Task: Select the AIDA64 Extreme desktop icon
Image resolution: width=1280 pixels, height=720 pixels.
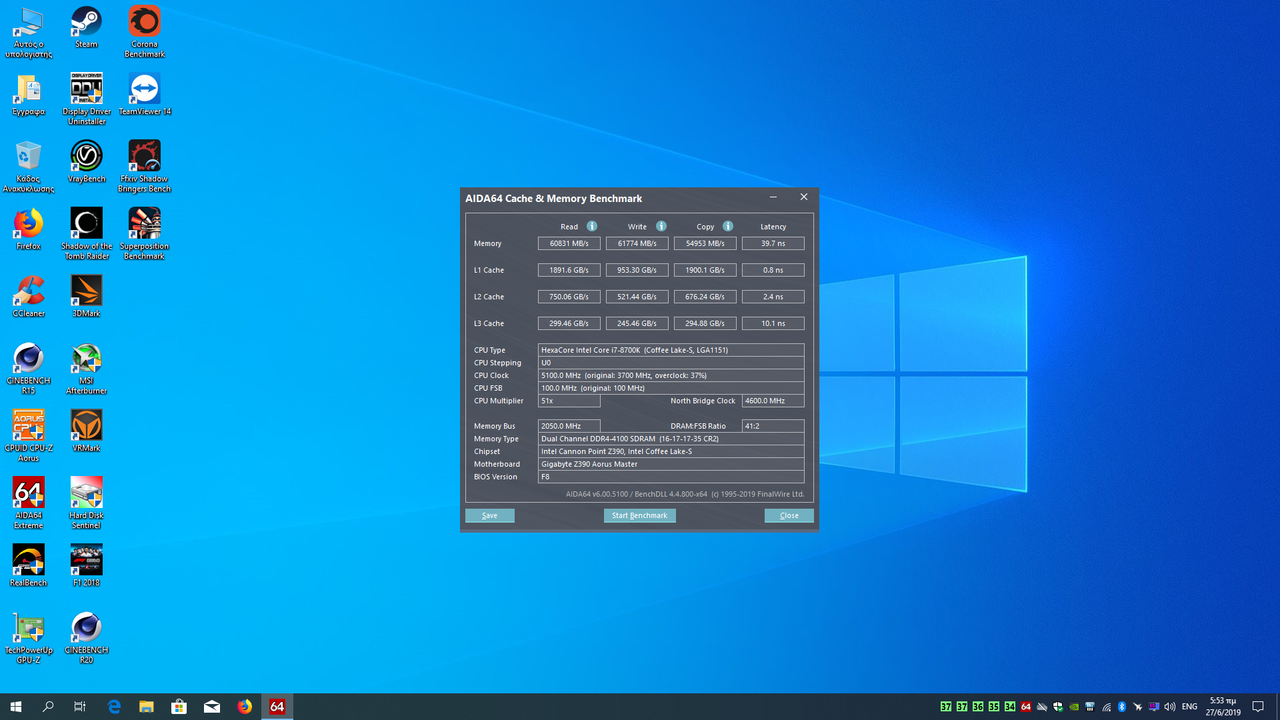Action: pos(28,503)
